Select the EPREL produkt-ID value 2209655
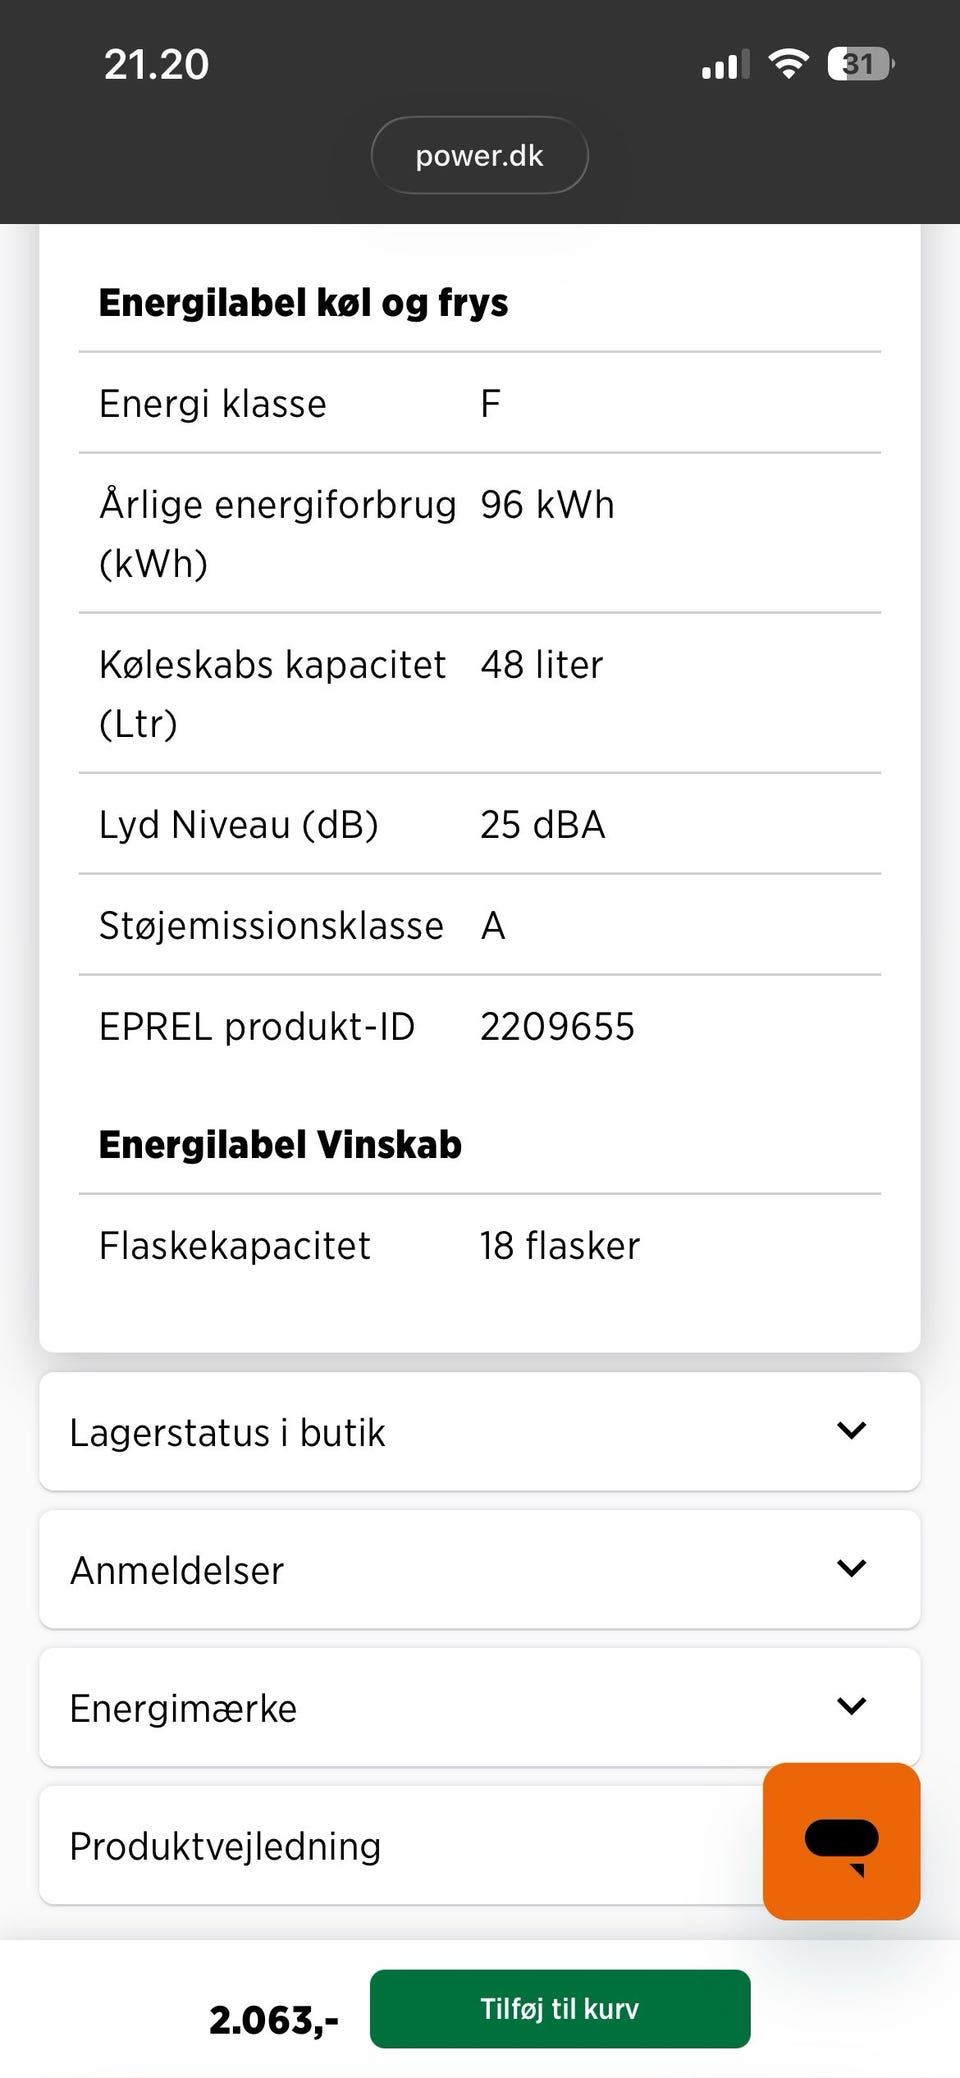The image size is (960, 2078). click(x=557, y=1027)
